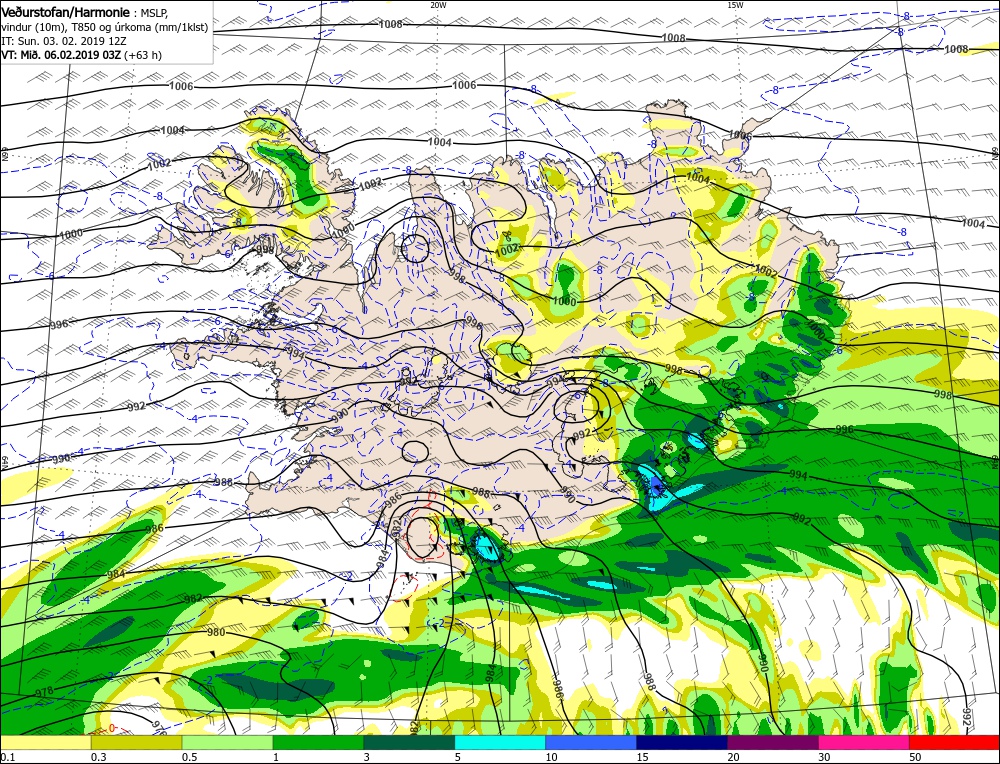
Task: Select the pink 30 mm legend swatch
Action: coord(864,742)
